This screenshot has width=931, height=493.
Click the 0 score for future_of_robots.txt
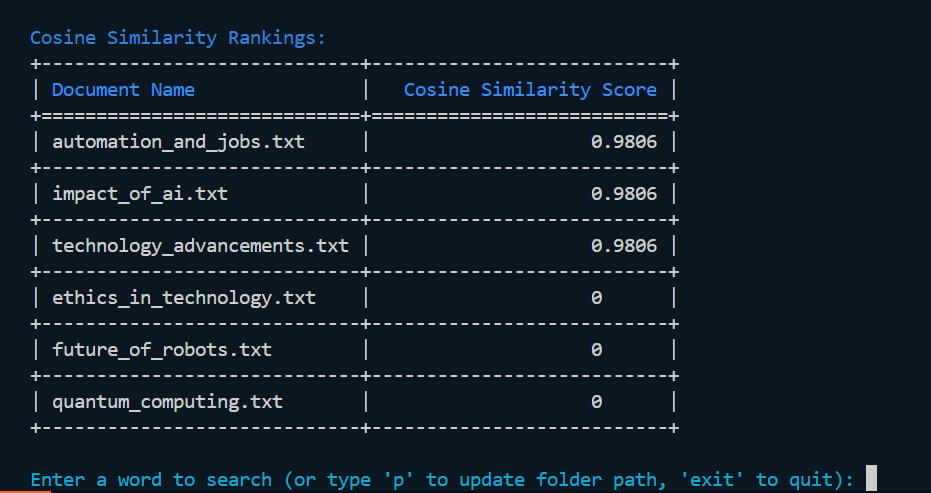(597, 349)
